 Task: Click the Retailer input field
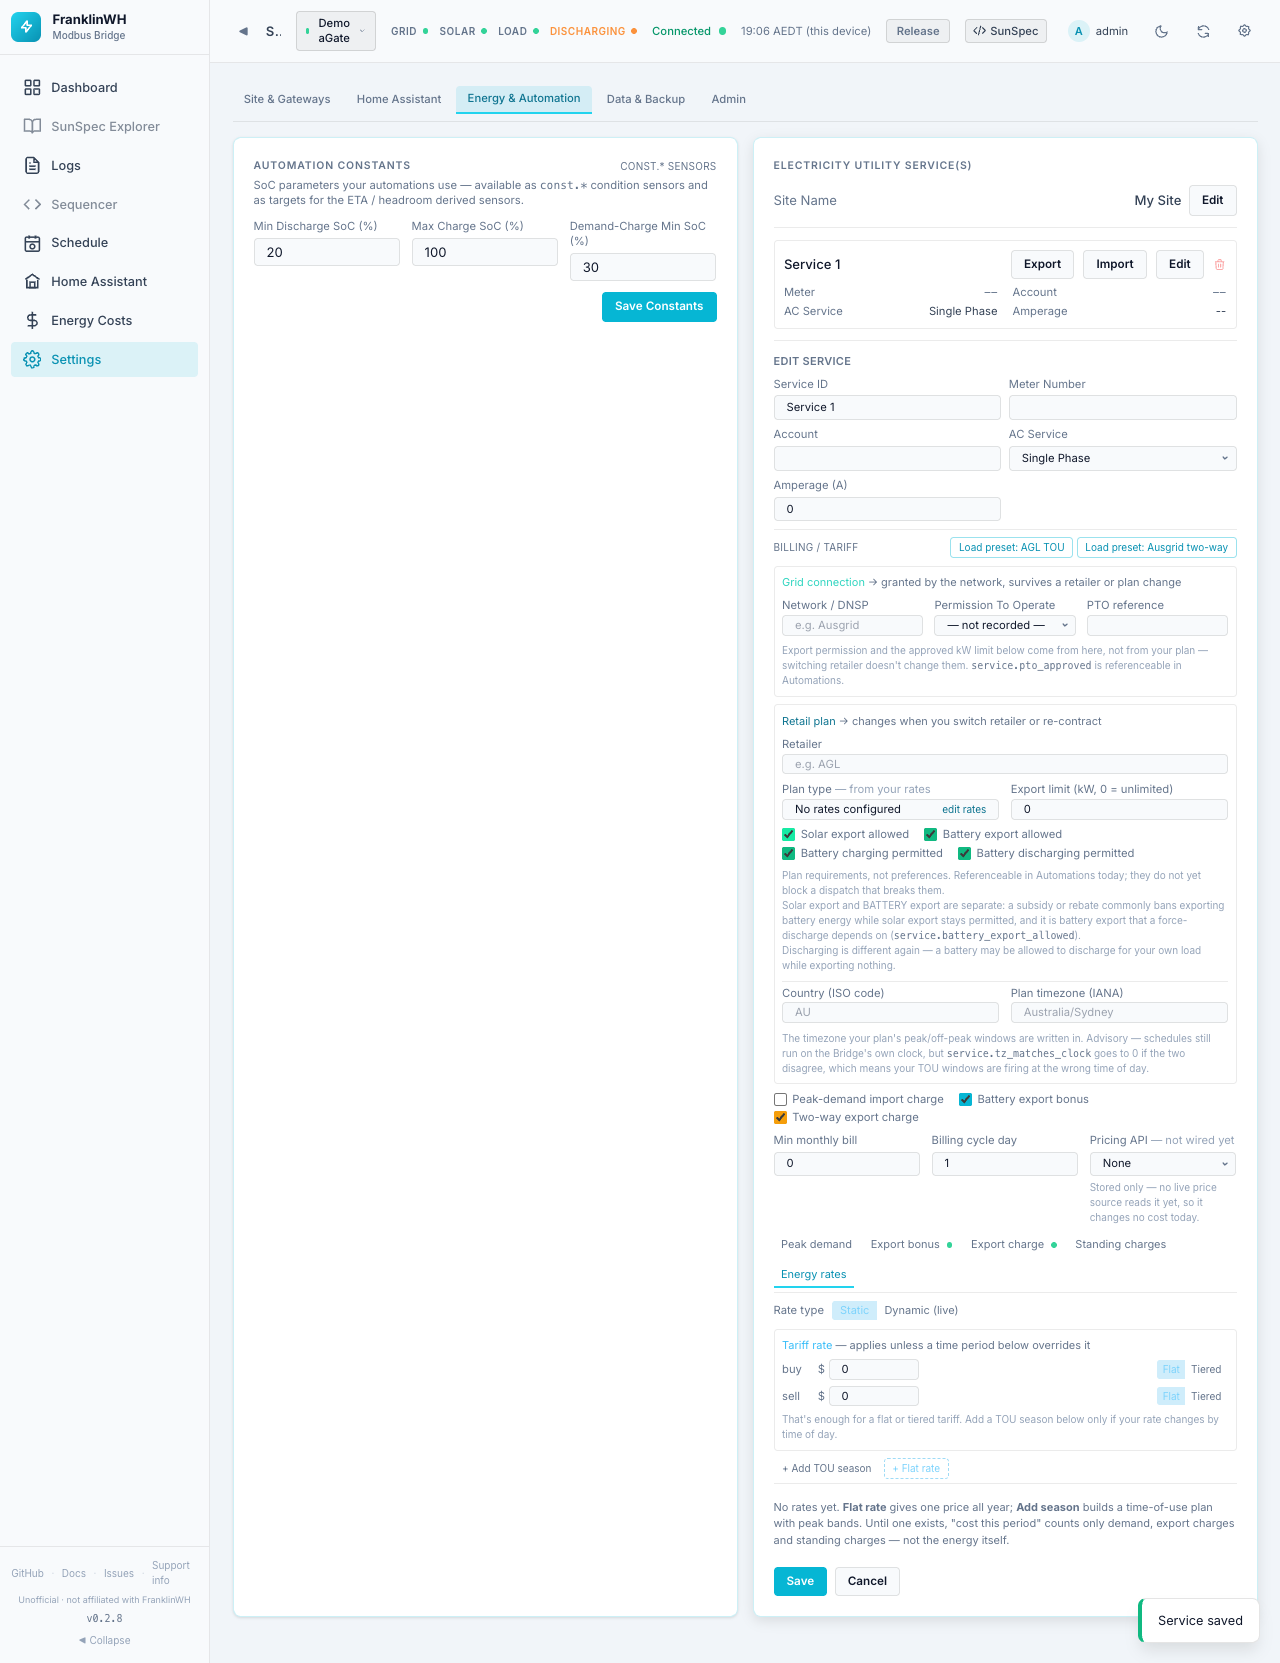tap(1004, 764)
